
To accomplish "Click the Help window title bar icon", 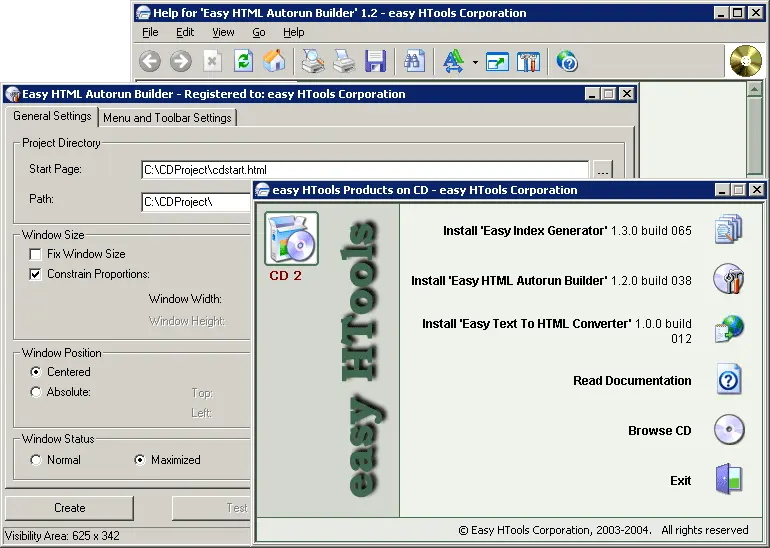I will 143,13.
